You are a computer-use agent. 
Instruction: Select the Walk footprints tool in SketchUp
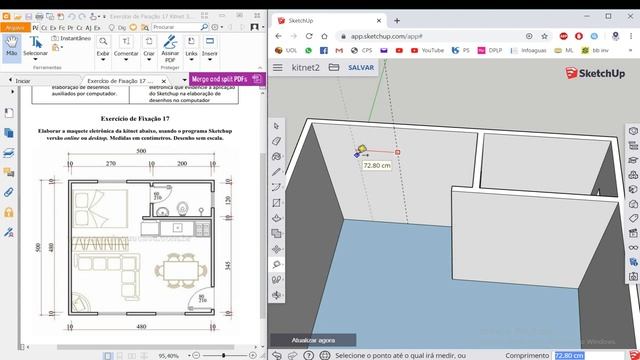tap(276, 280)
